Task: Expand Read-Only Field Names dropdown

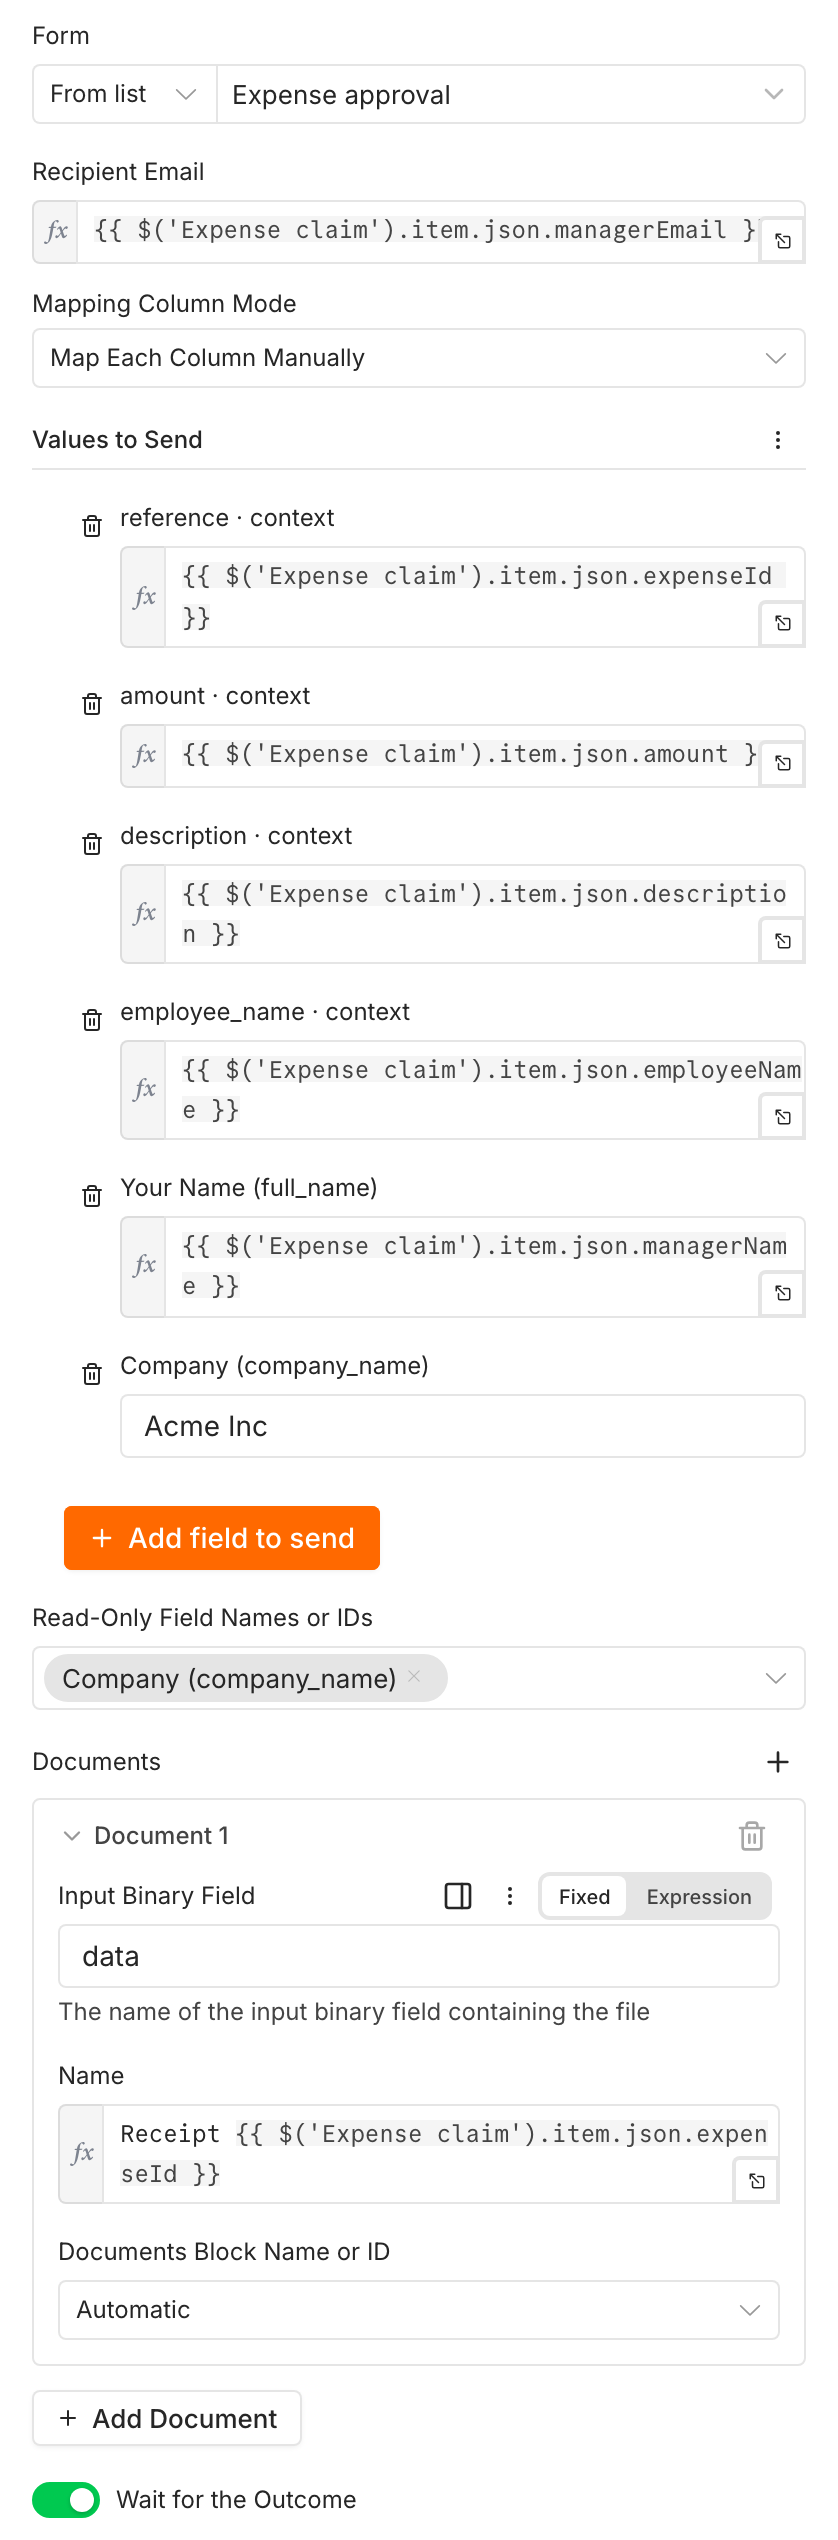Action: coord(775,1678)
